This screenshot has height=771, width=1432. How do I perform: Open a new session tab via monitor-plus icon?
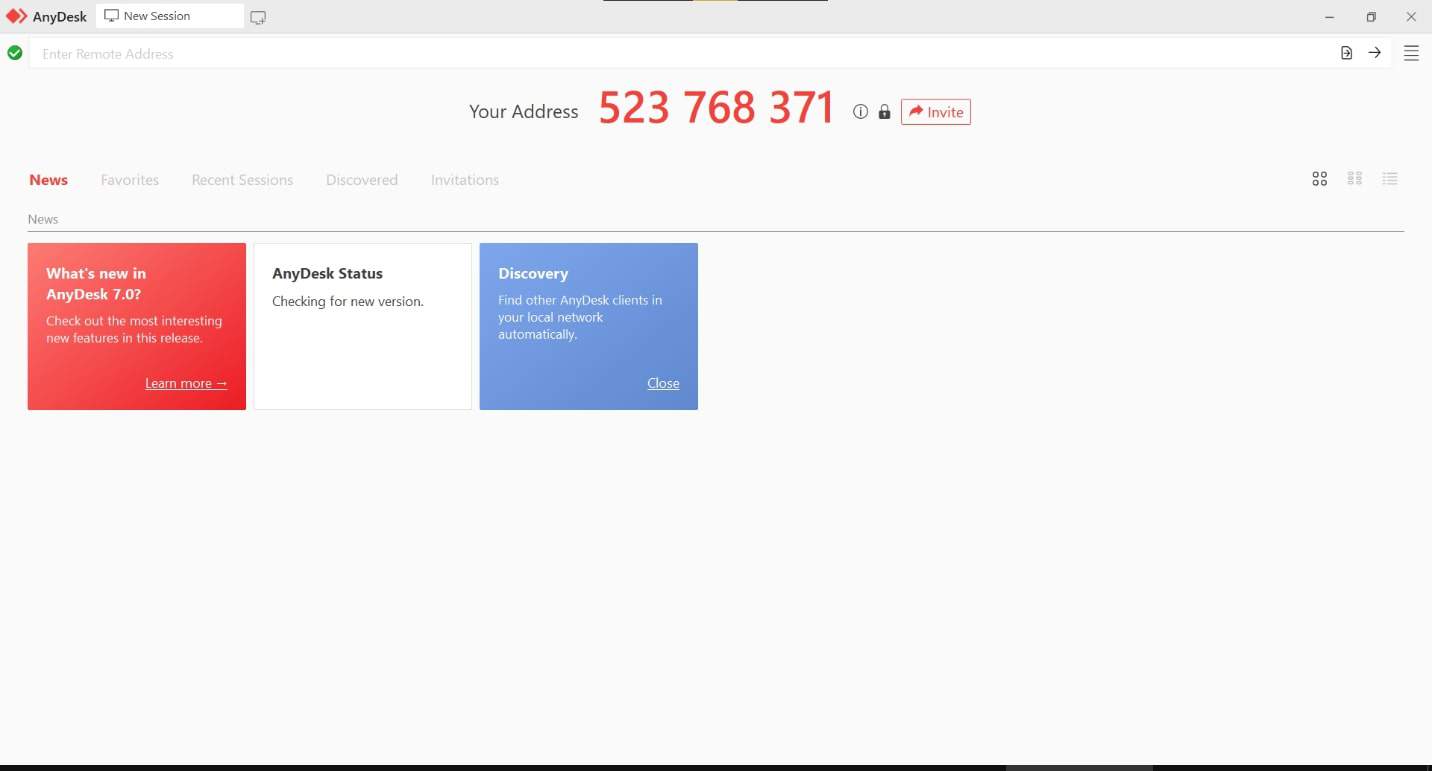click(258, 17)
